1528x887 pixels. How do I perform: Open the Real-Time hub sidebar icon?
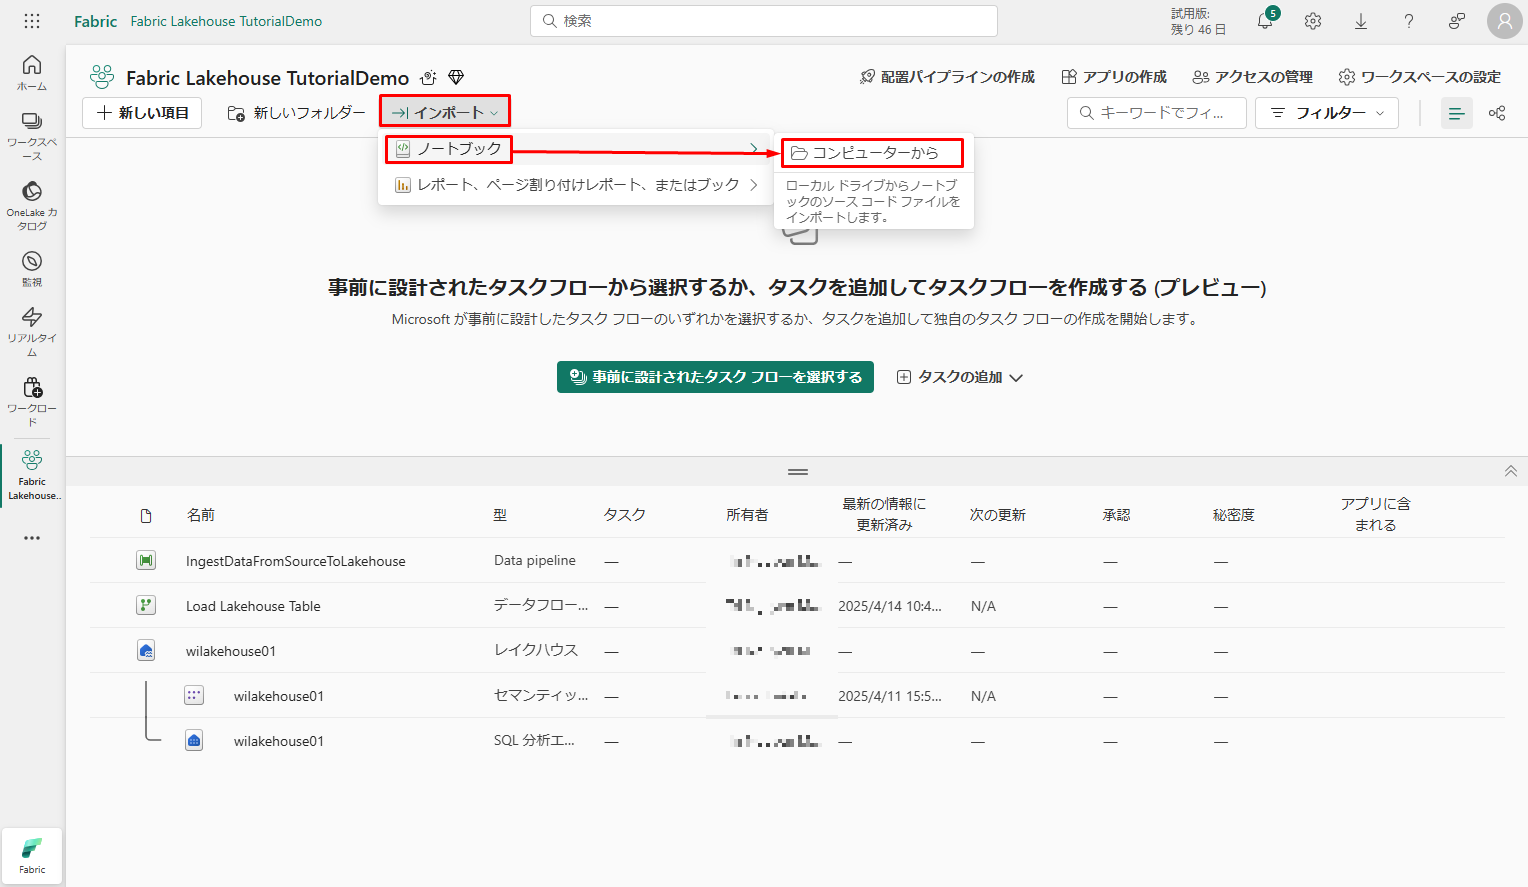pyautogui.click(x=32, y=330)
